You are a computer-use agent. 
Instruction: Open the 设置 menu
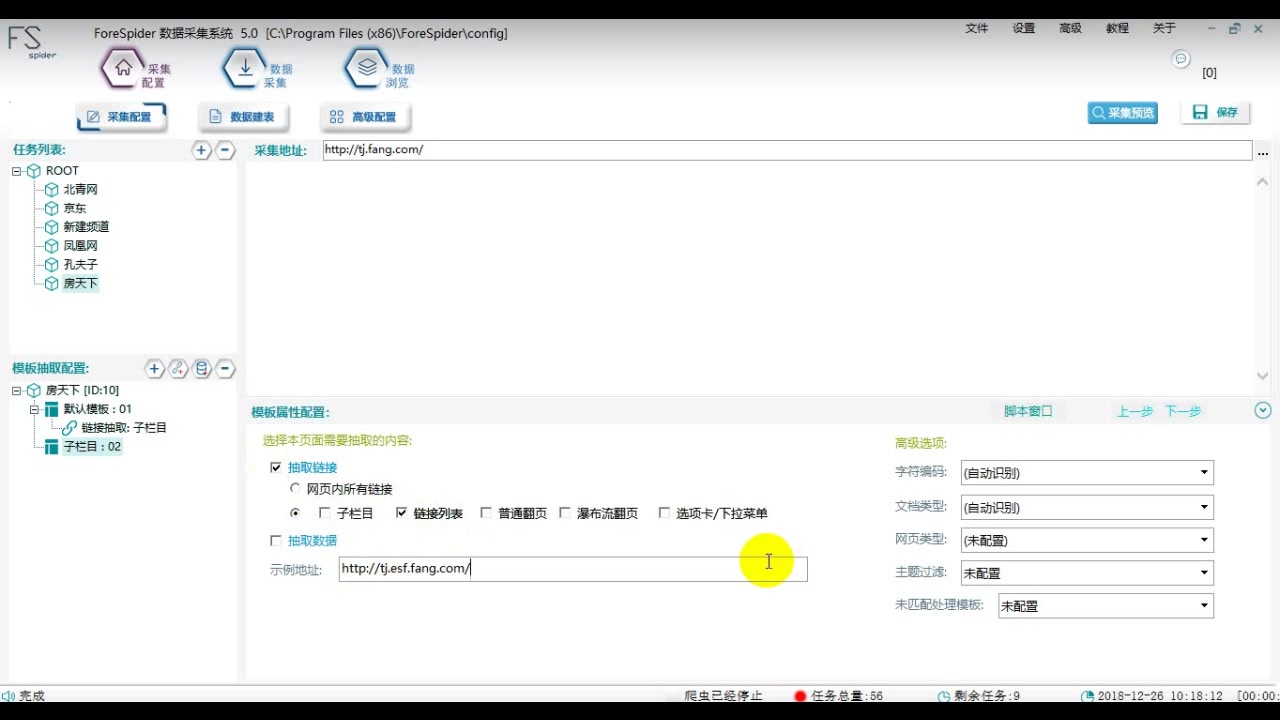[1024, 28]
